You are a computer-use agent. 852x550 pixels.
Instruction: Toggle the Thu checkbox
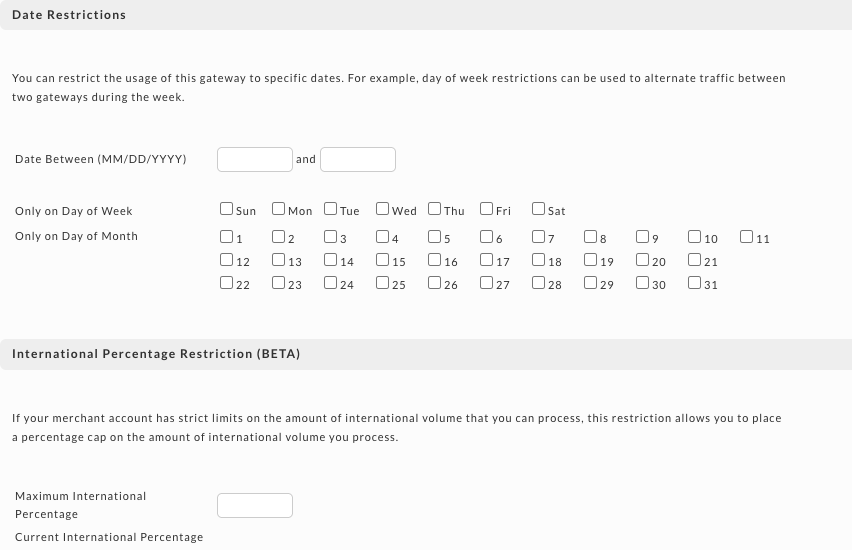pyautogui.click(x=435, y=209)
